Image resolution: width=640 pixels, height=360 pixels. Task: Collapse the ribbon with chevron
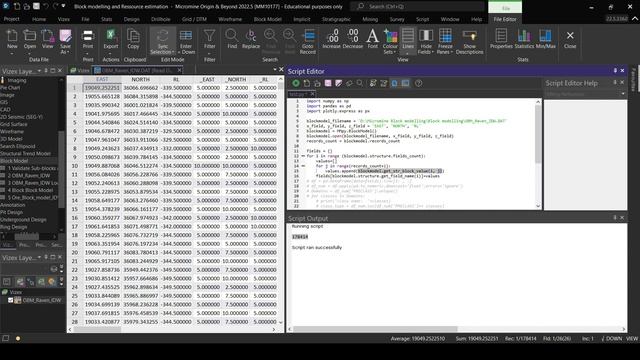tap(635, 19)
